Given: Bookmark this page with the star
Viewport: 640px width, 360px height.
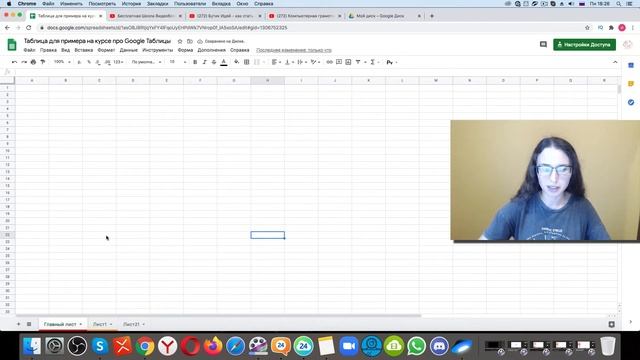Looking at the screenshot, I should click(x=587, y=28).
